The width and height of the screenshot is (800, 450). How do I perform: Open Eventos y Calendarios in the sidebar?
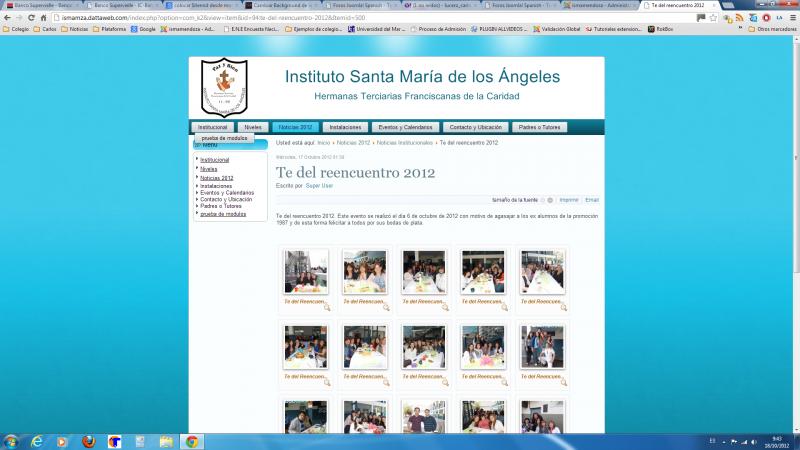227,193
